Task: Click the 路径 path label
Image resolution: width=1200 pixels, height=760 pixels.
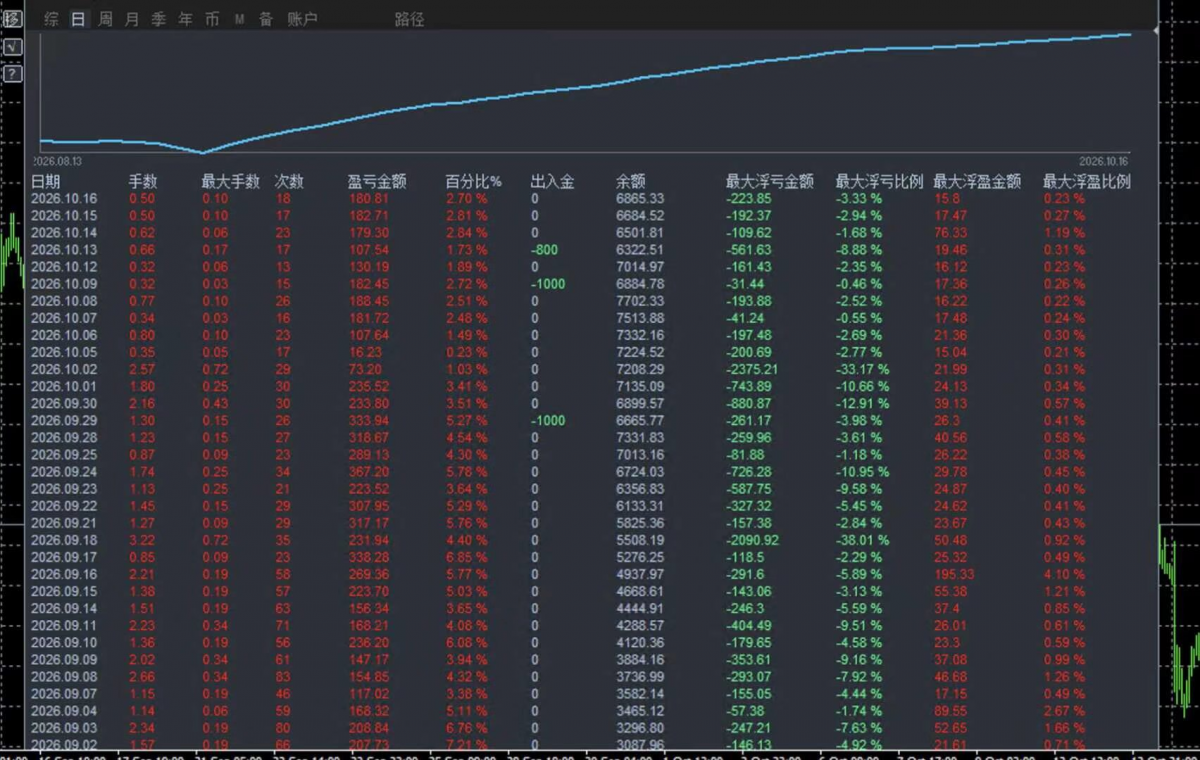Action: tap(410, 19)
